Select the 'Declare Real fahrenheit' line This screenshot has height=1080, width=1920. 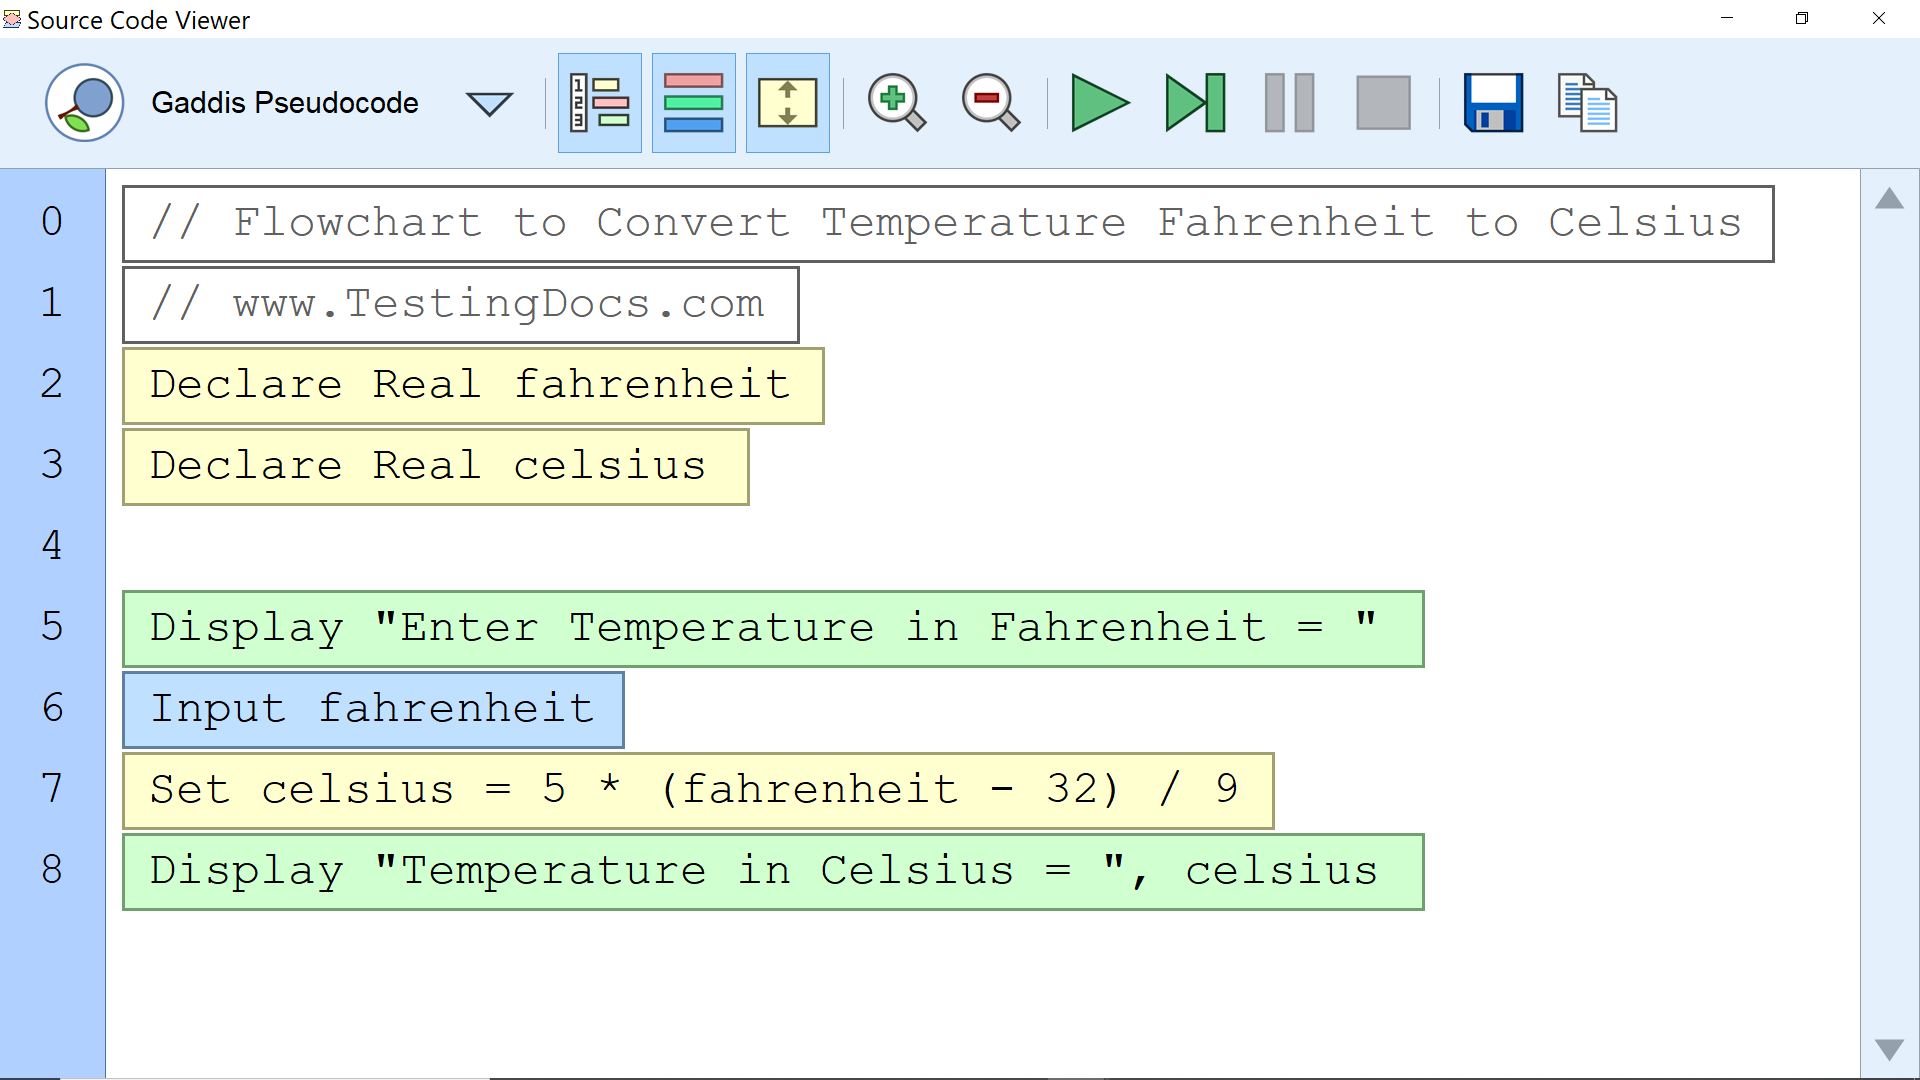pos(472,386)
